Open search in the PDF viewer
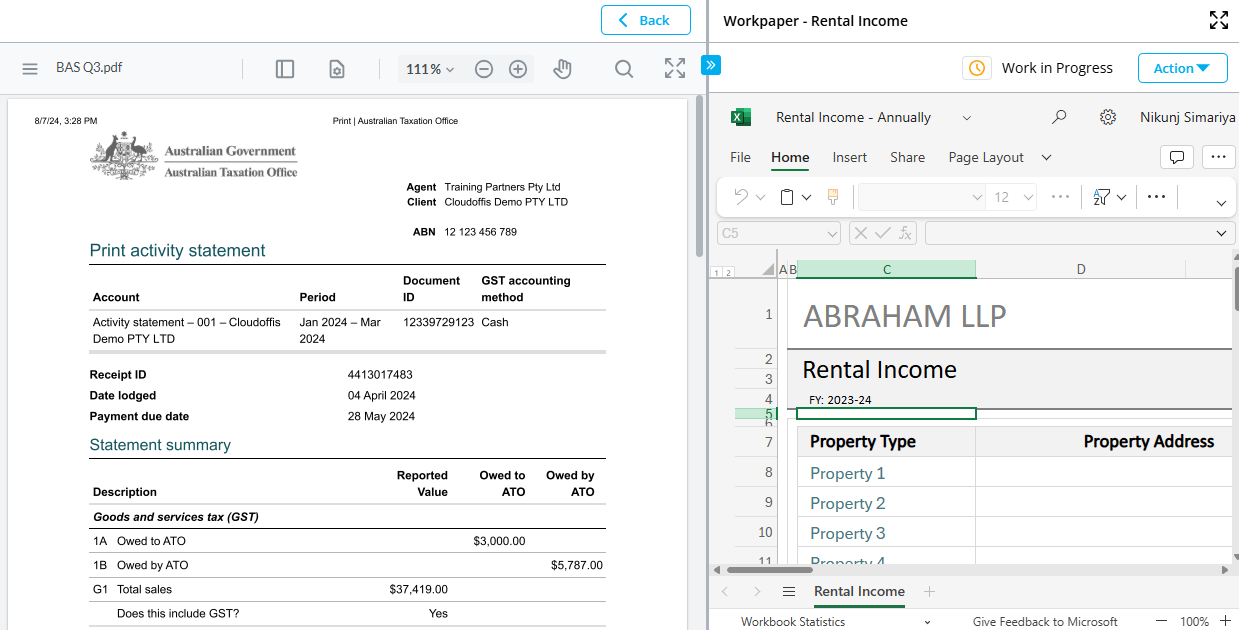The height and width of the screenshot is (630, 1239). click(x=624, y=69)
